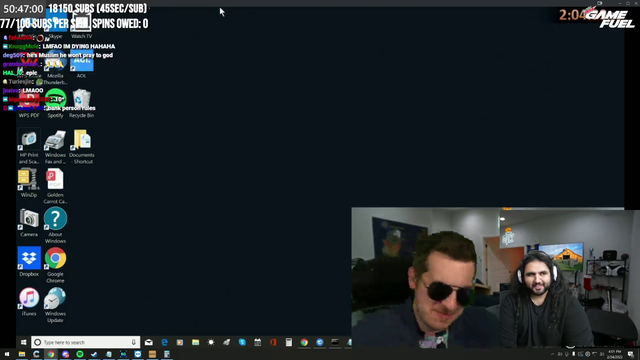This screenshot has height=360, width=640.
Task: Open the blue circle app on inner taskbar
Action: pyautogui.click(x=320, y=342)
